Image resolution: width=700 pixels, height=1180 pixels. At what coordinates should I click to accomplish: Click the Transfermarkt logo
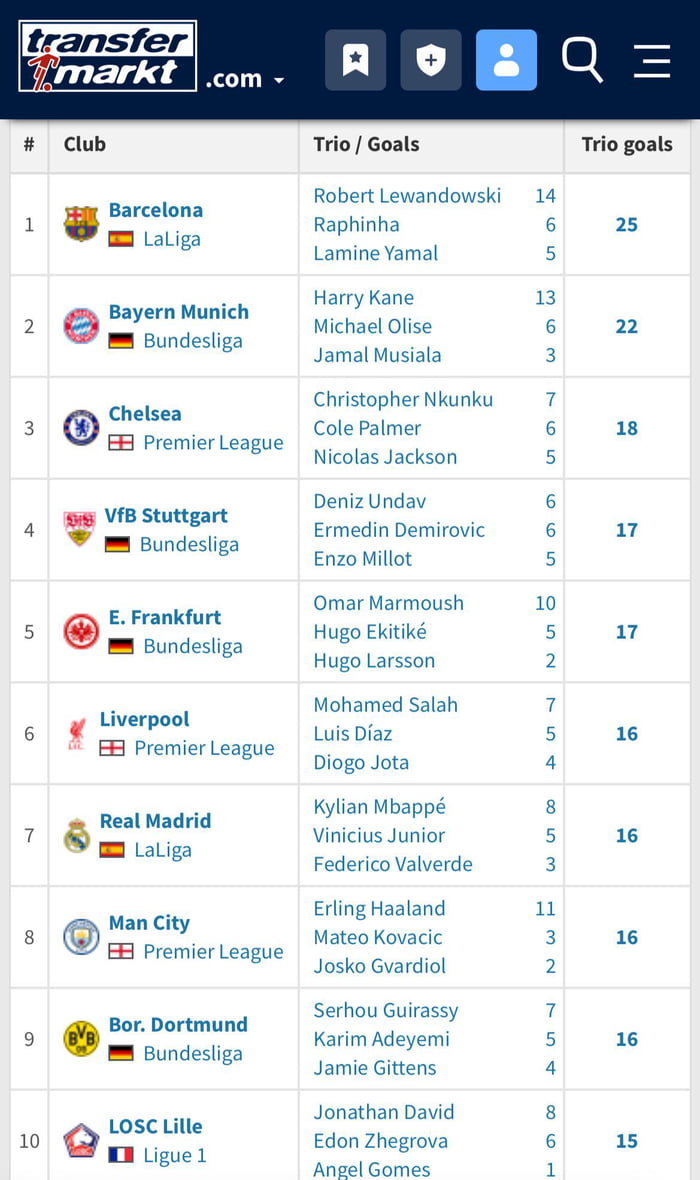pyautogui.click(x=106, y=55)
